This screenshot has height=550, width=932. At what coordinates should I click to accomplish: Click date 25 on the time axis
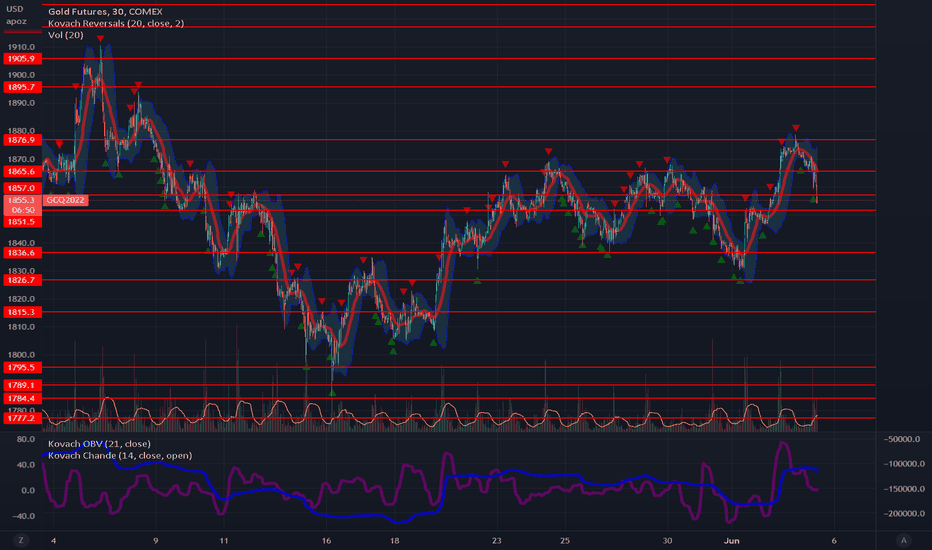tap(565, 540)
